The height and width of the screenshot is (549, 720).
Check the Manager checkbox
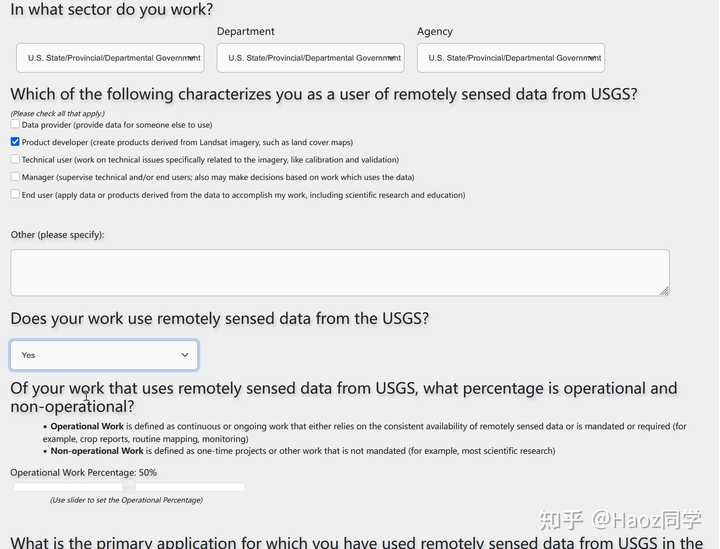15,177
